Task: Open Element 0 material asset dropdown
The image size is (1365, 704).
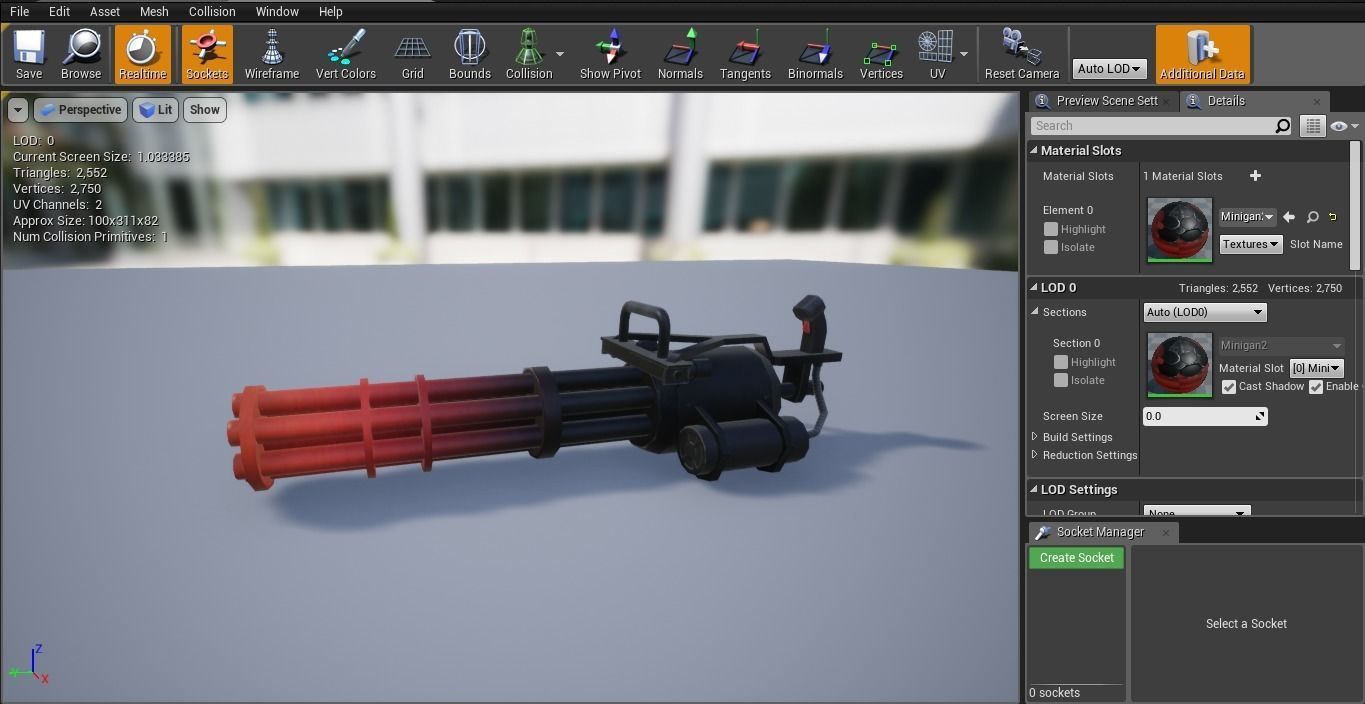Action: click(x=1247, y=217)
